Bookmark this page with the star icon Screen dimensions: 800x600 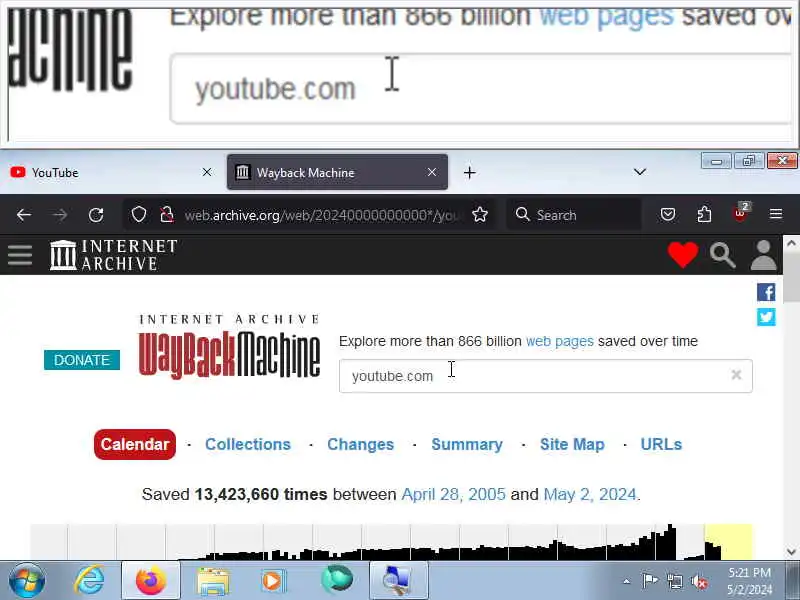pyautogui.click(x=480, y=215)
